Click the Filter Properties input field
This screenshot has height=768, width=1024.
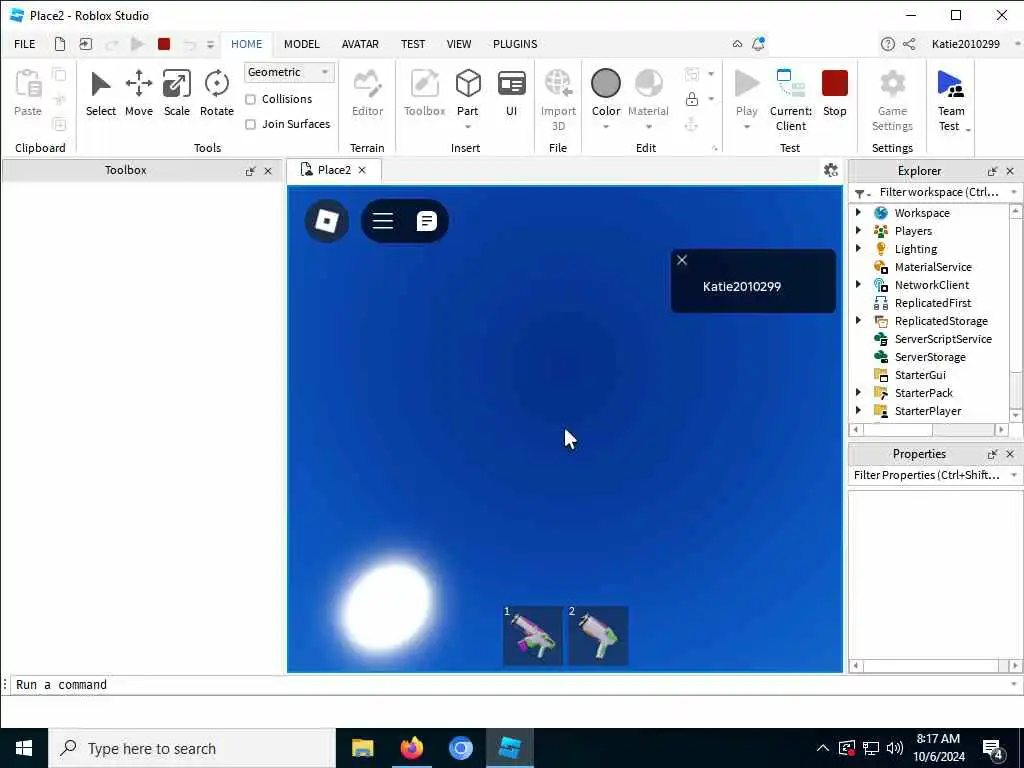click(927, 475)
